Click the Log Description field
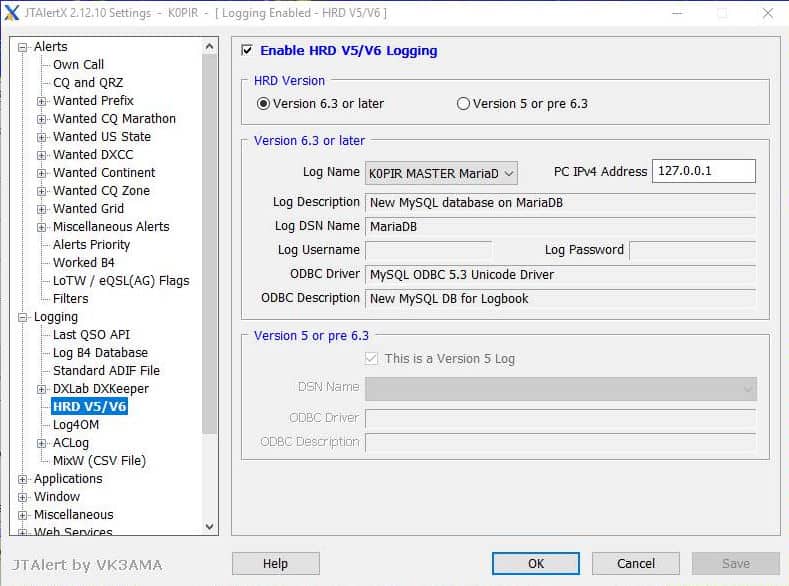The height and width of the screenshot is (586, 789). [x=560, y=203]
